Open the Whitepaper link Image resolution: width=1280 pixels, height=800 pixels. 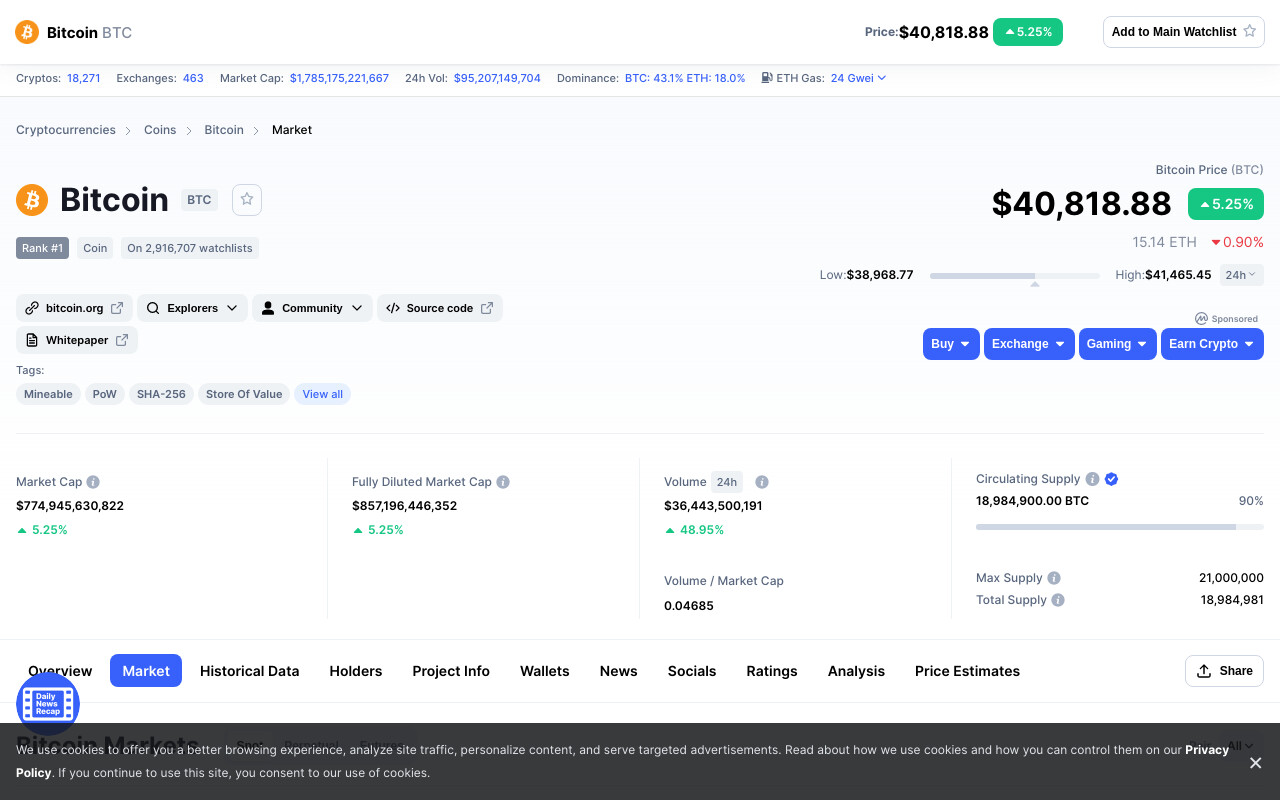[x=77, y=340]
